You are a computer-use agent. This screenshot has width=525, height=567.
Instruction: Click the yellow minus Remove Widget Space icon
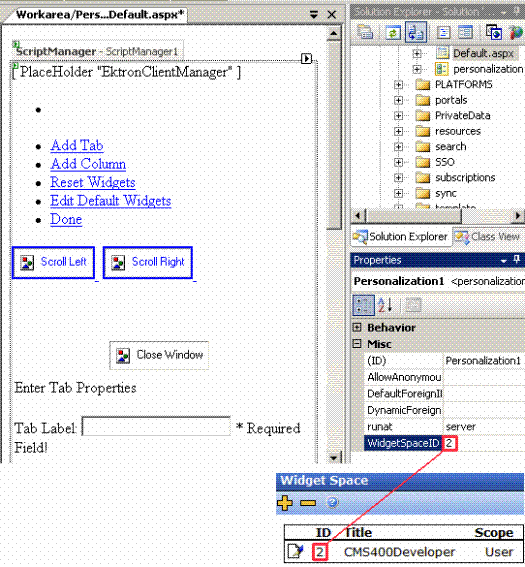[x=308, y=503]
